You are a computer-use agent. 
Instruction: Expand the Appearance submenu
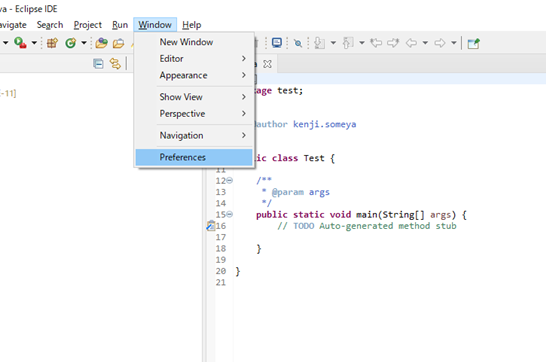pos(194,75)
